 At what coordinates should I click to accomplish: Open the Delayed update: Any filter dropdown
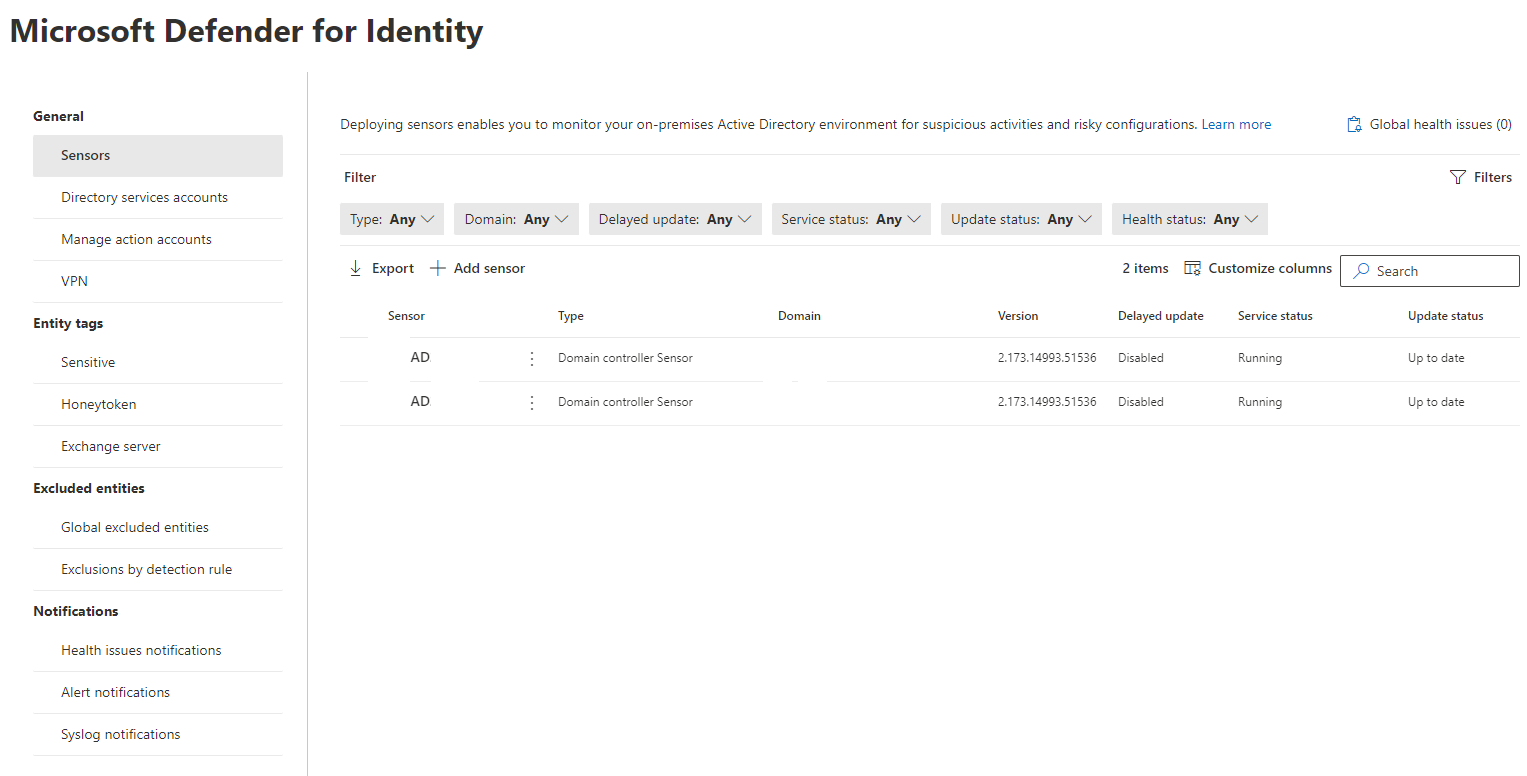pyautogui.click(x=675, y=219)
